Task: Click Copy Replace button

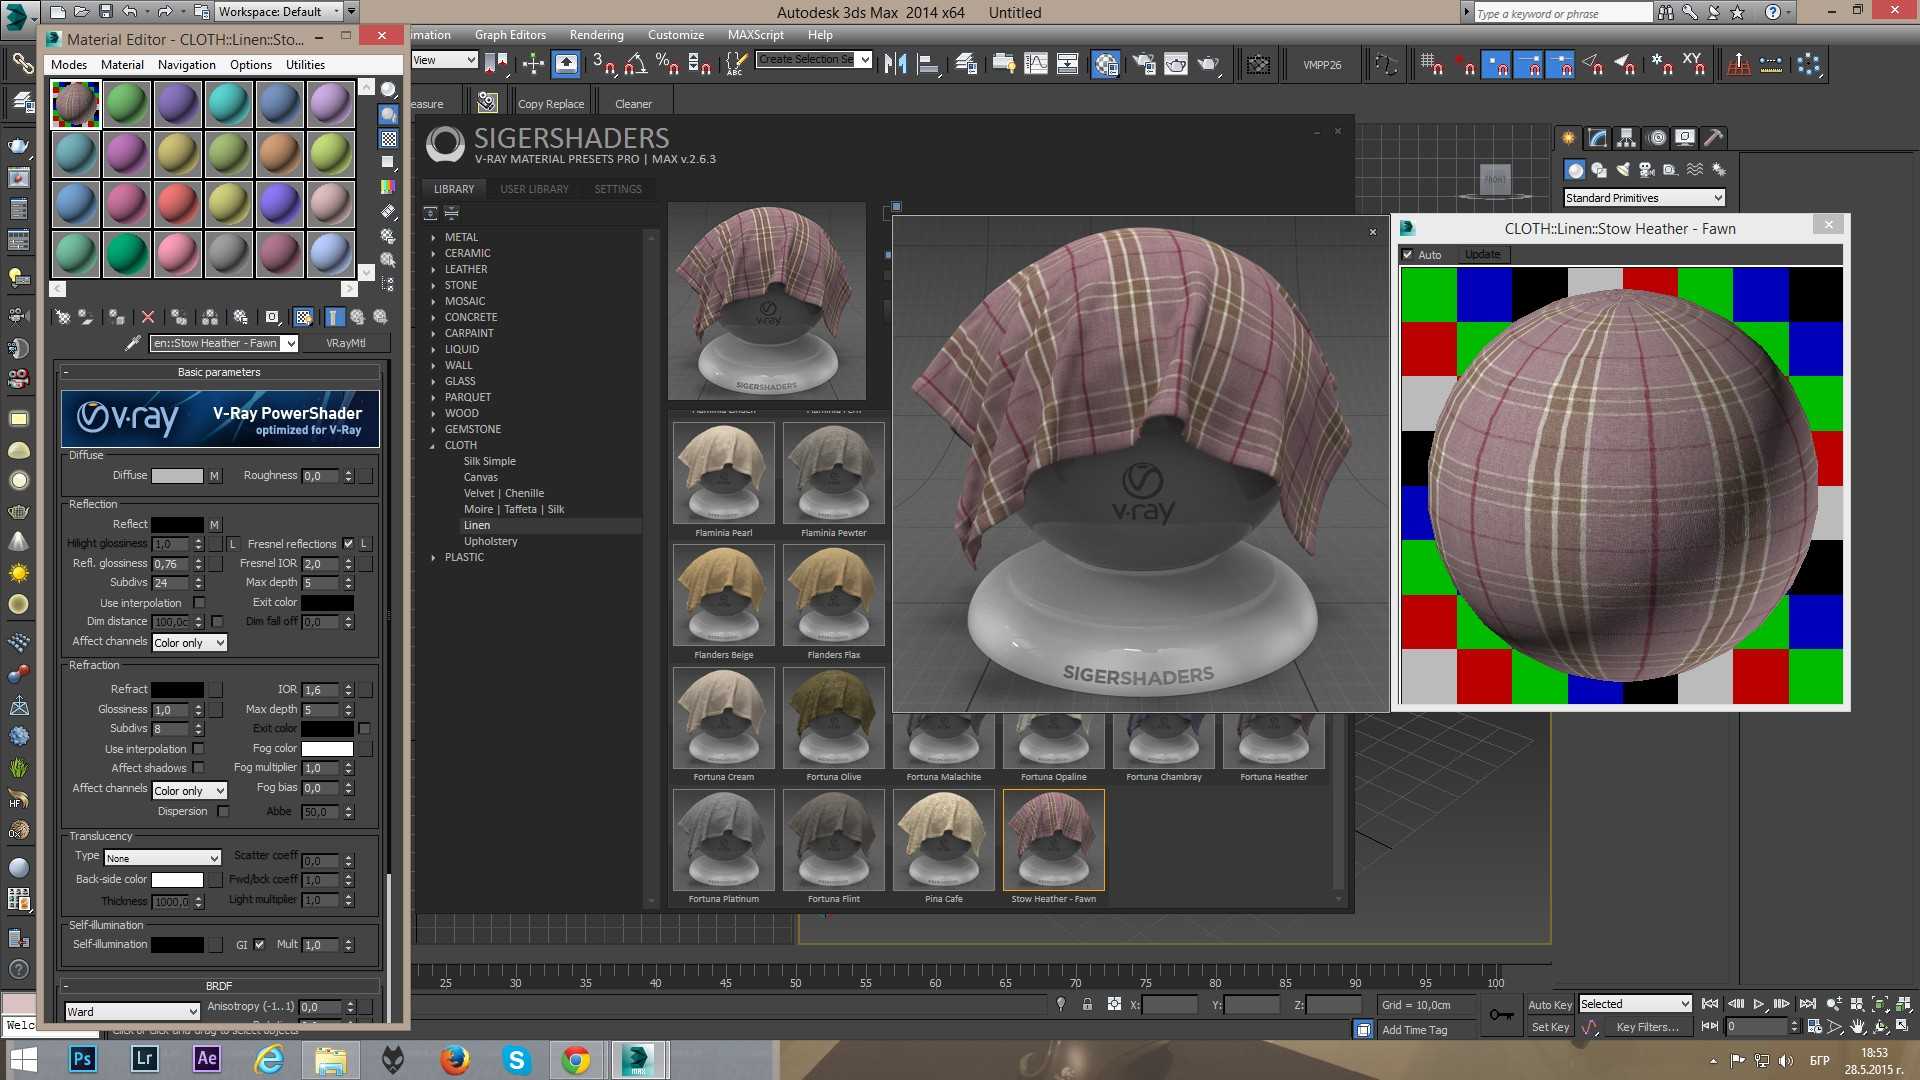Action: click(551, 104)
